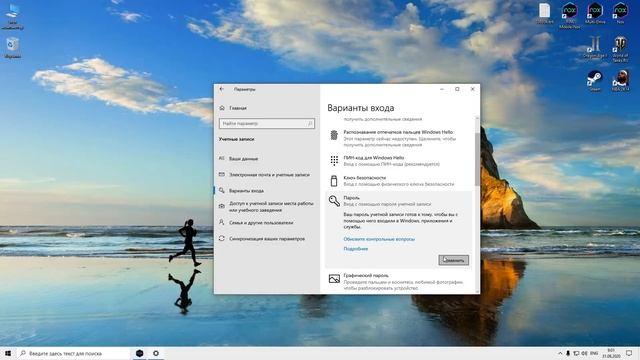Click the Подробнее link under password

point(356,249)
